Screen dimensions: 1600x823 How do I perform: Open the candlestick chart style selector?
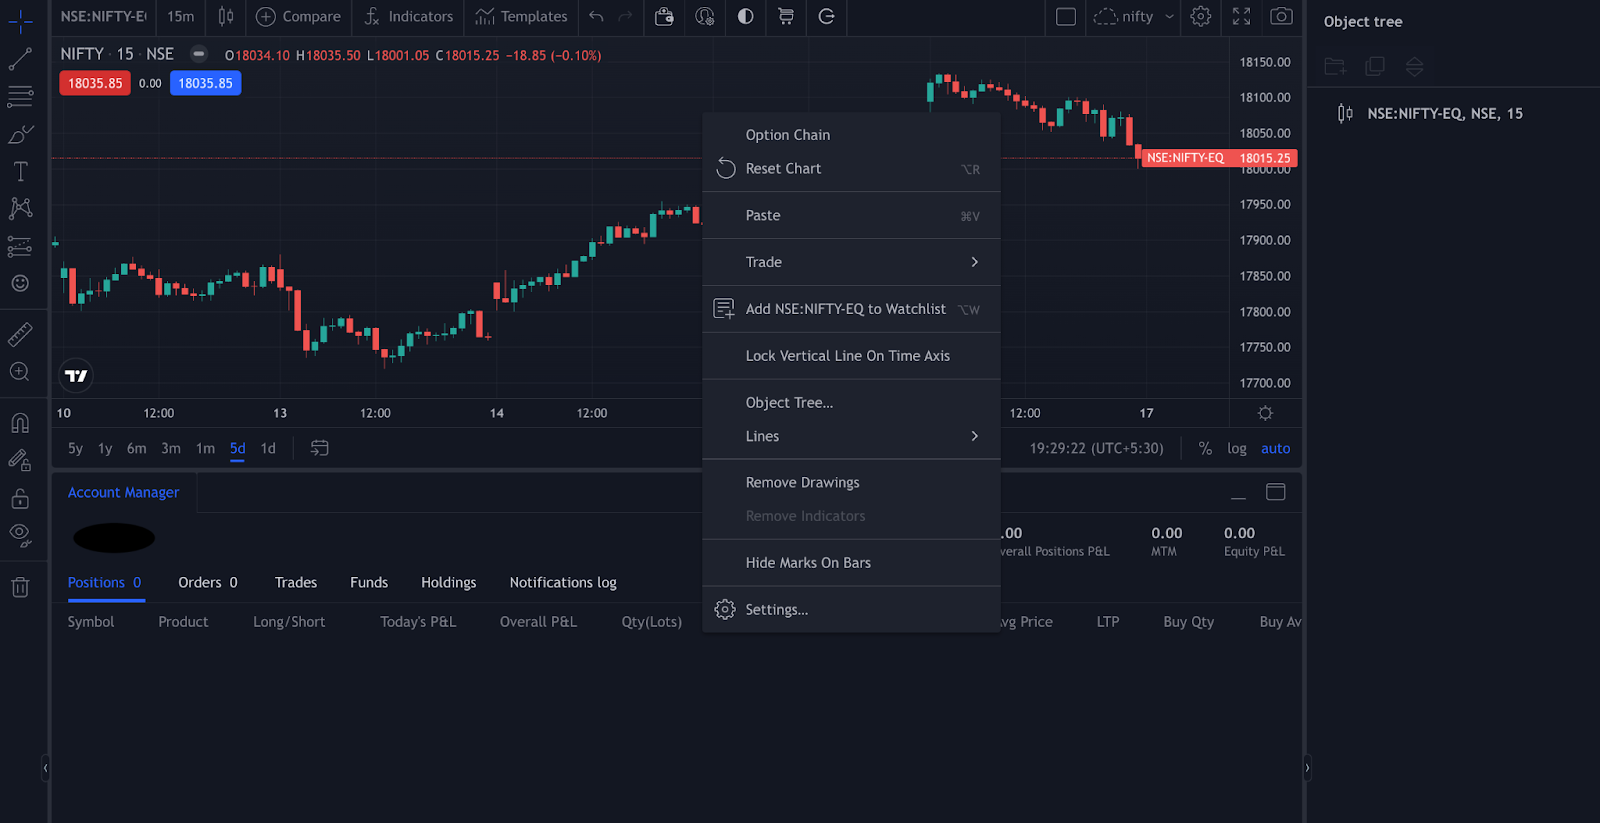226,16
